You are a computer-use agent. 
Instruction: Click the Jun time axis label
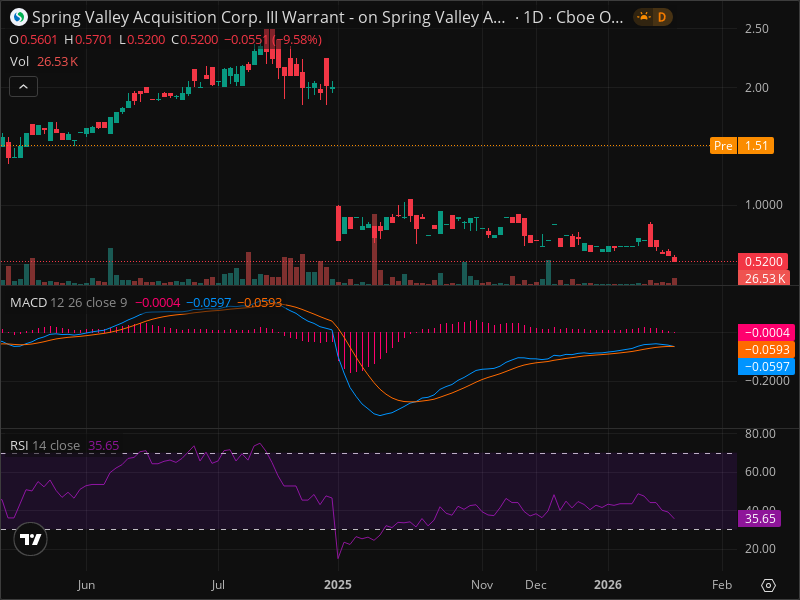pos(86,585)
